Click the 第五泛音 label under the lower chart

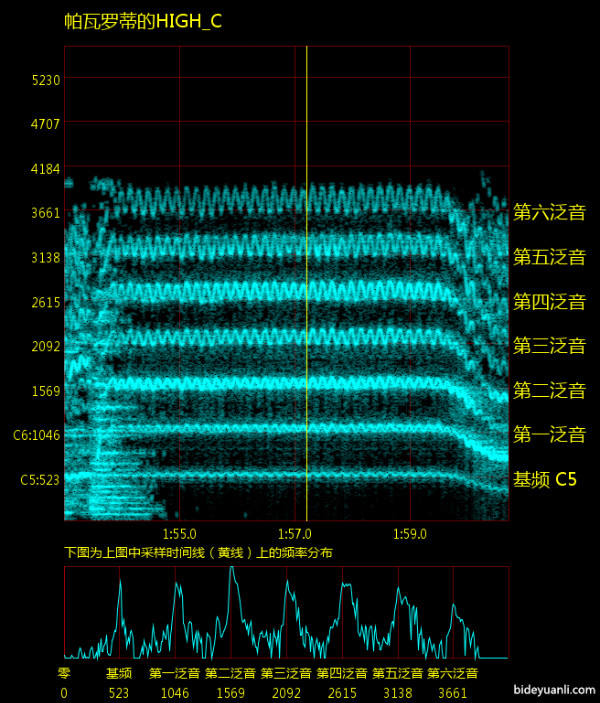tap(397, 673)
